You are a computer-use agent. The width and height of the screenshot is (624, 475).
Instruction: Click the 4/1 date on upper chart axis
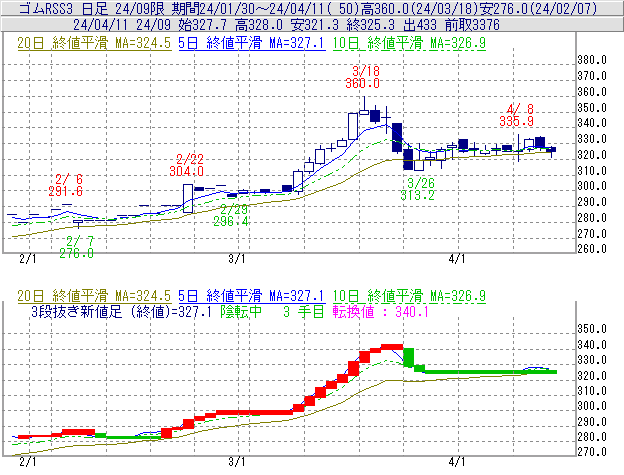(457, 259)
